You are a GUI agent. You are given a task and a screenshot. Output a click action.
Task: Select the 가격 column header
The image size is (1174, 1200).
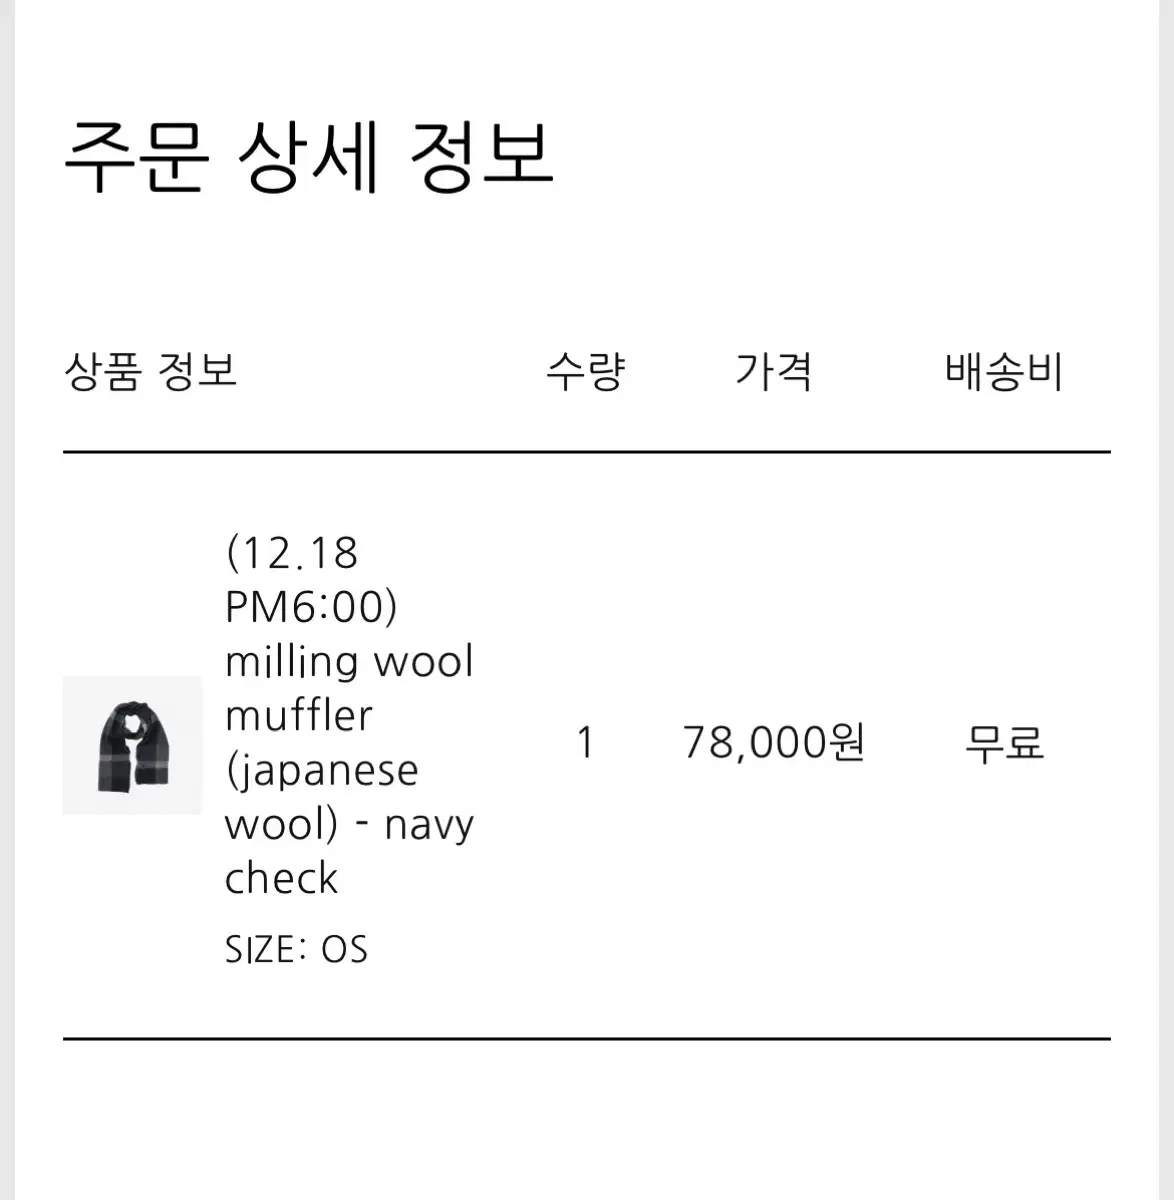(773, 371)
